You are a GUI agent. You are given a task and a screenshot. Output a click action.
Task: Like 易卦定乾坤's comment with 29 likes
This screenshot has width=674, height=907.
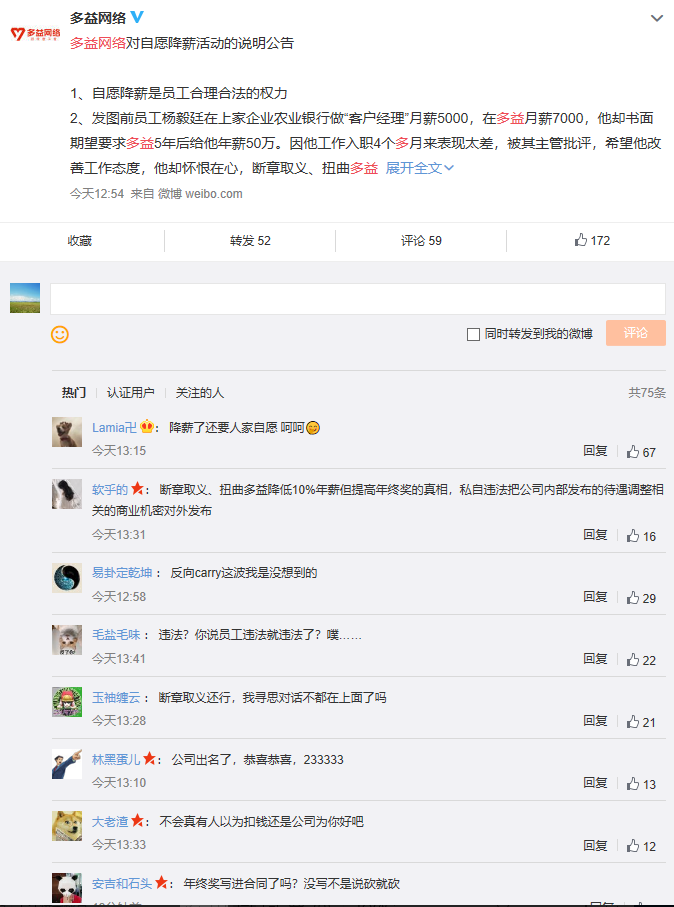[x=641, y=598]
